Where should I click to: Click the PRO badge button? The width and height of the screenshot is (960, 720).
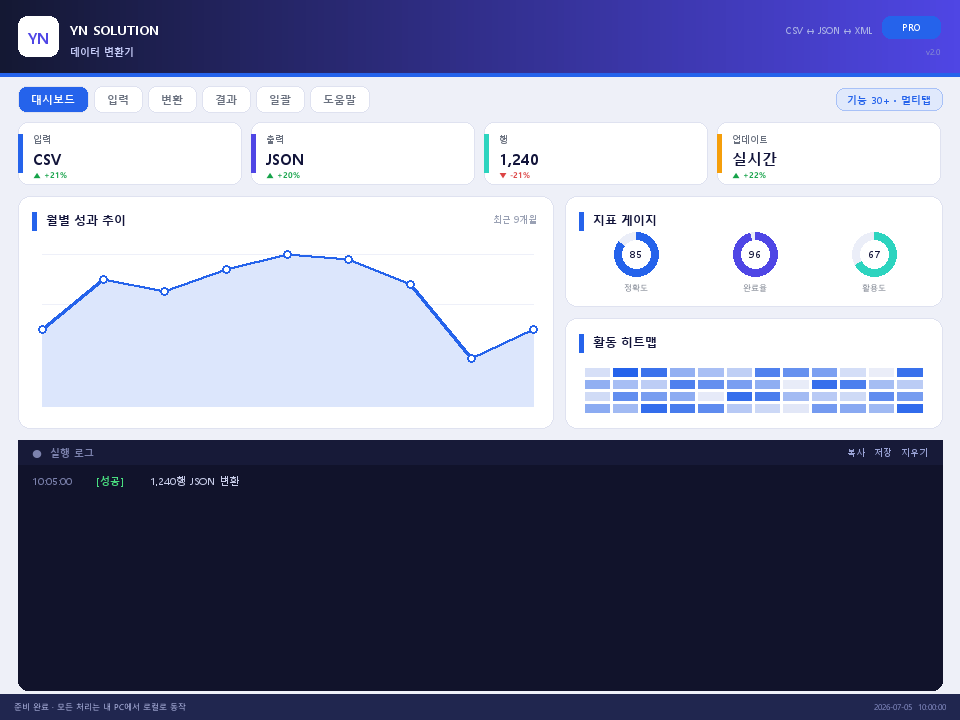[911, 28]
